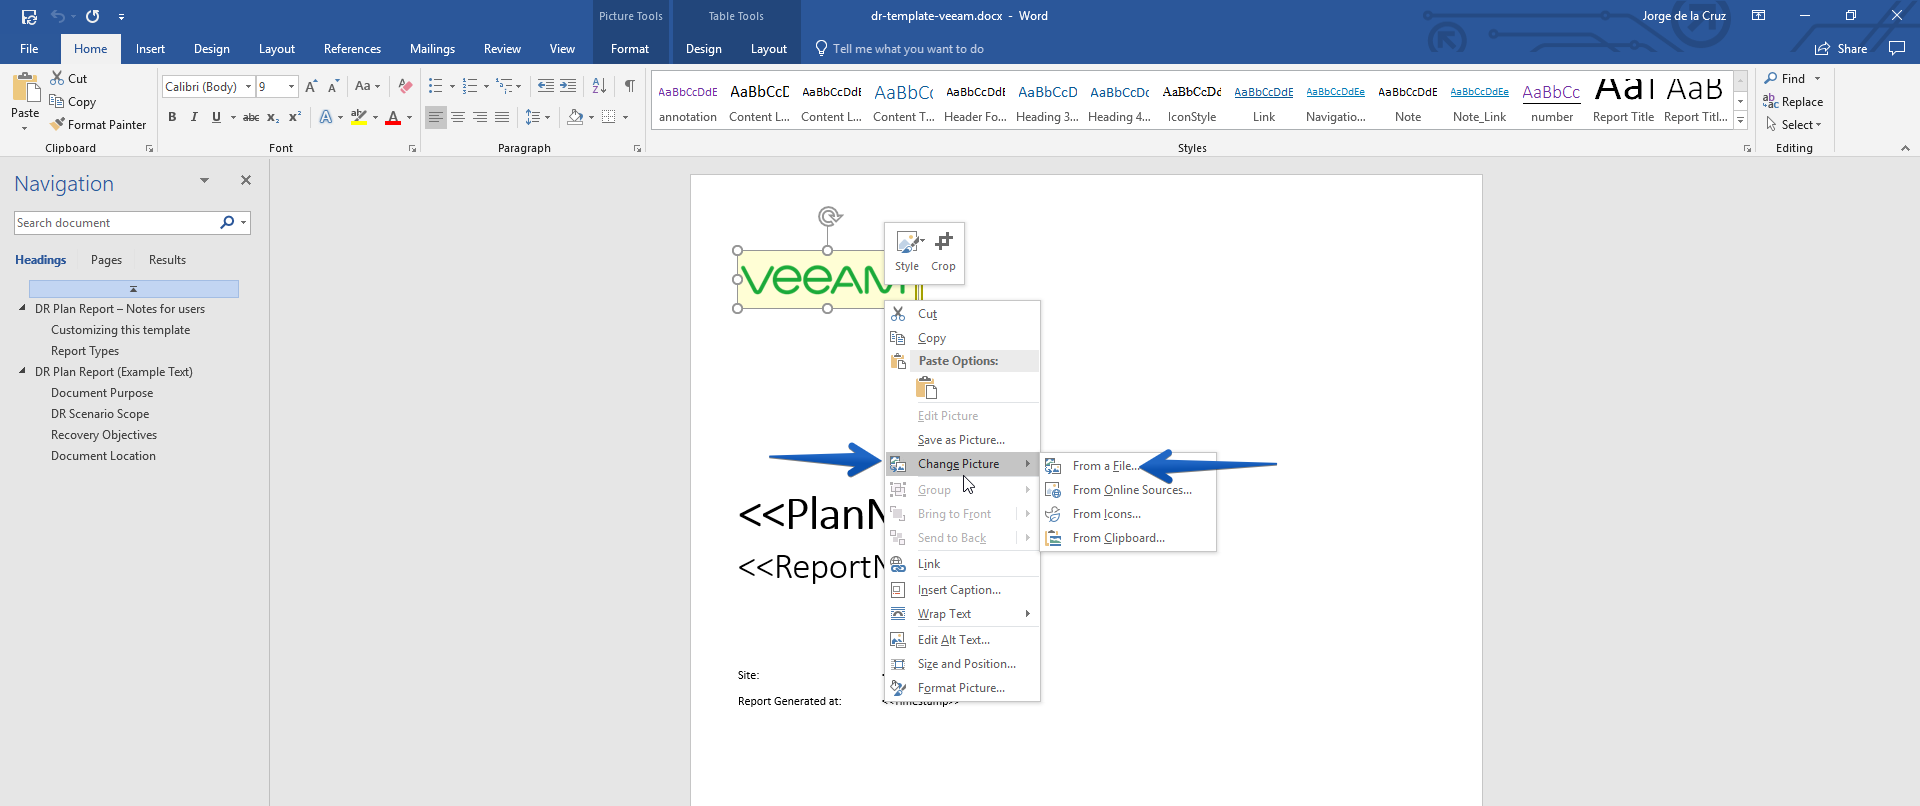Select Format Picture in context menu
This screenshot has width=1920, height=806.
(x=963, y=688)
